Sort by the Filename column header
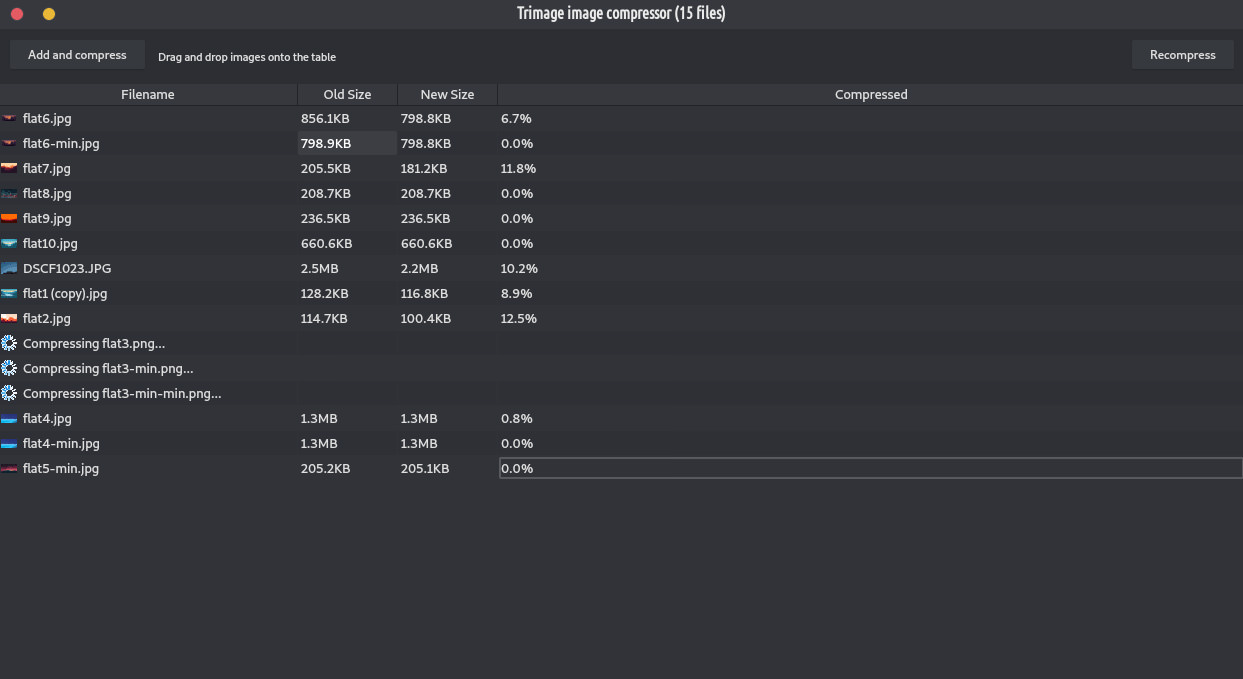Viewport: 1243px width, 679px height. click(x=148, y=94)
